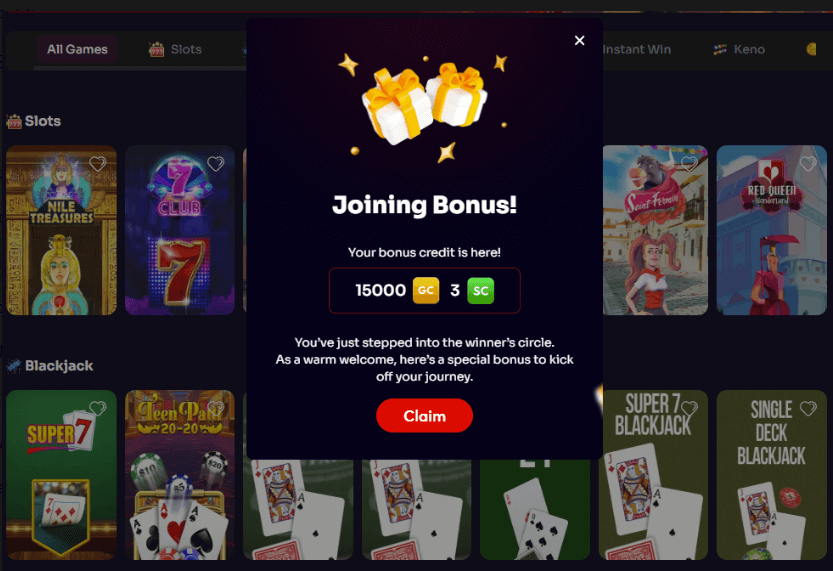Click the Slots section heading icon
The image size is (833, 571).
tap(14, 122)
